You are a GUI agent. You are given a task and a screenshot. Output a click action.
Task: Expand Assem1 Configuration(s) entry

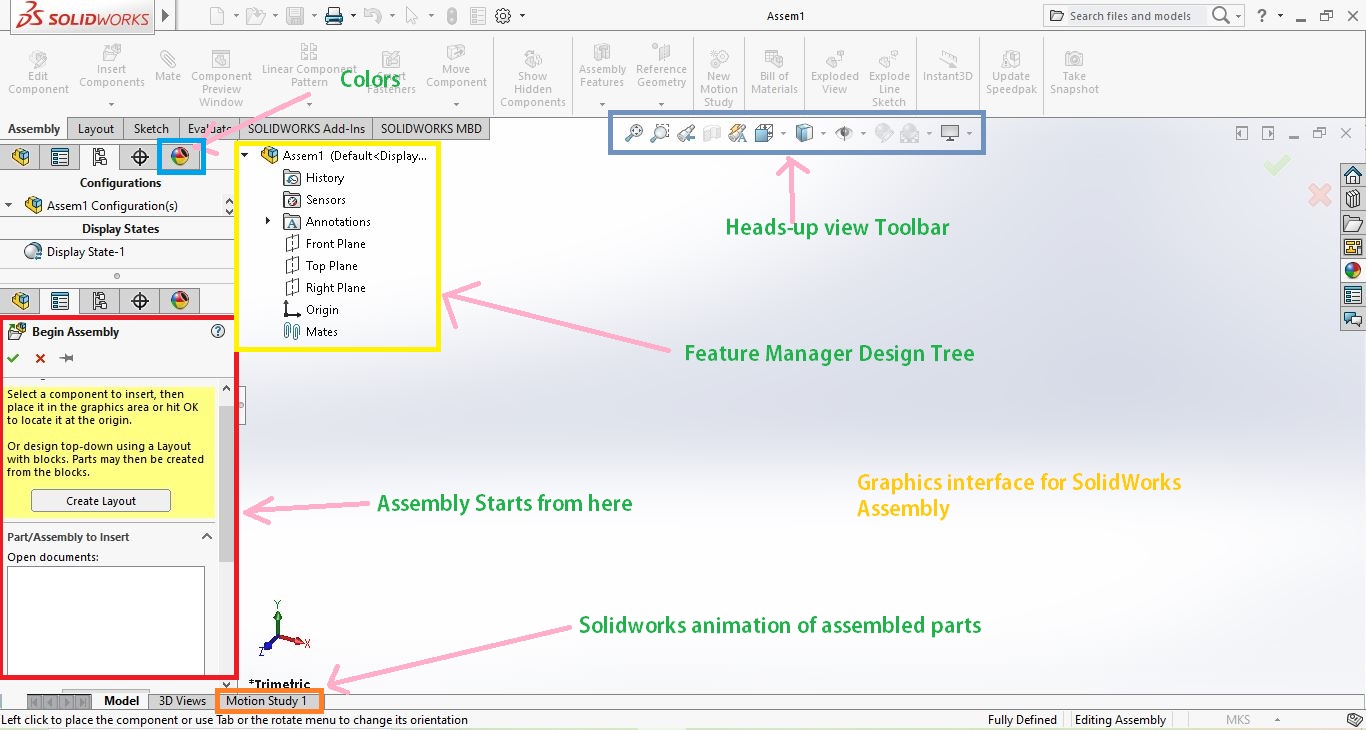9,204
